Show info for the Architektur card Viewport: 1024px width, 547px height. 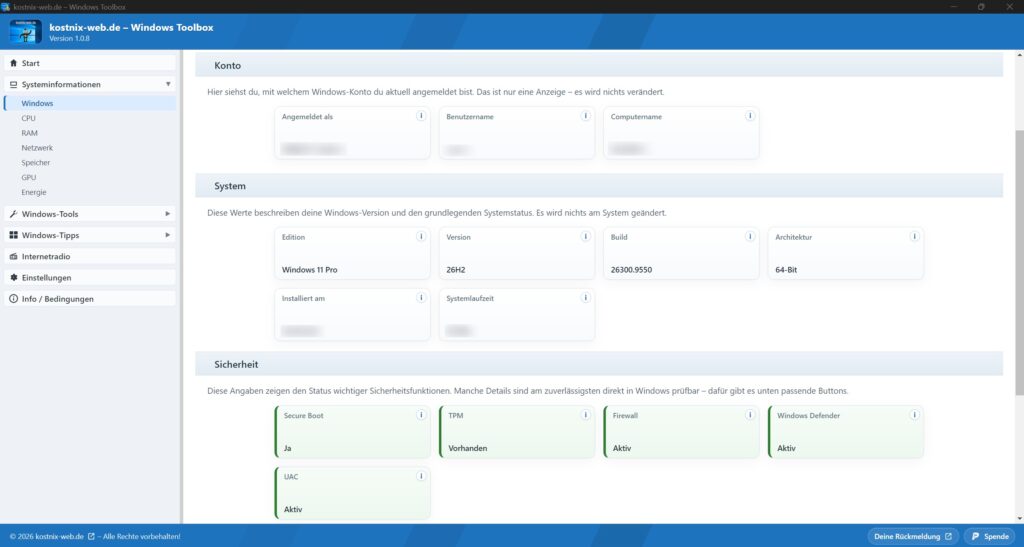pyautogui.click(x=915, y=236)
